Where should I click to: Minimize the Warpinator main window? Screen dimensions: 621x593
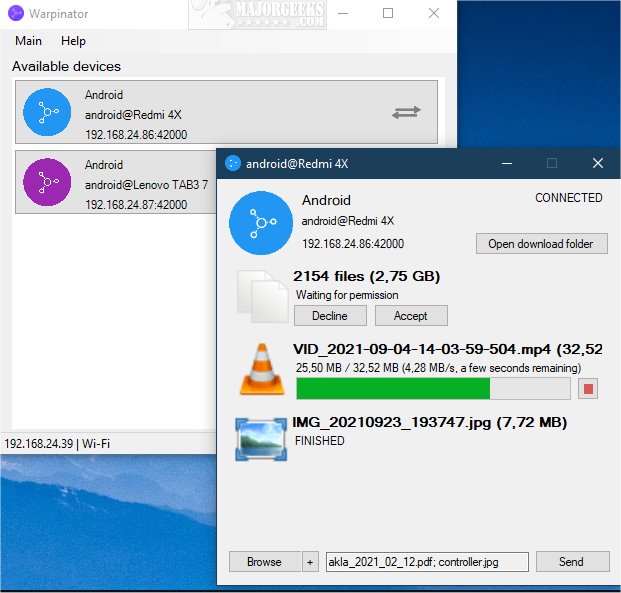click(x=343, y=13)
